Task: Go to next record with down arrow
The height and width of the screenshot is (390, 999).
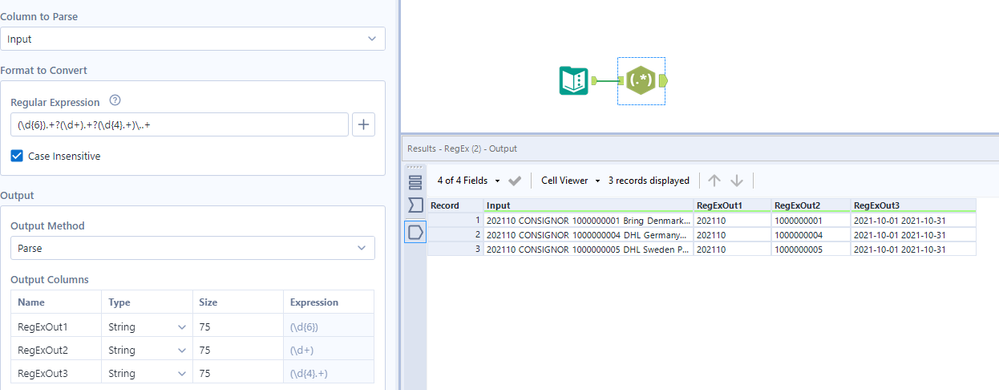Action: [x=737, y=181]
